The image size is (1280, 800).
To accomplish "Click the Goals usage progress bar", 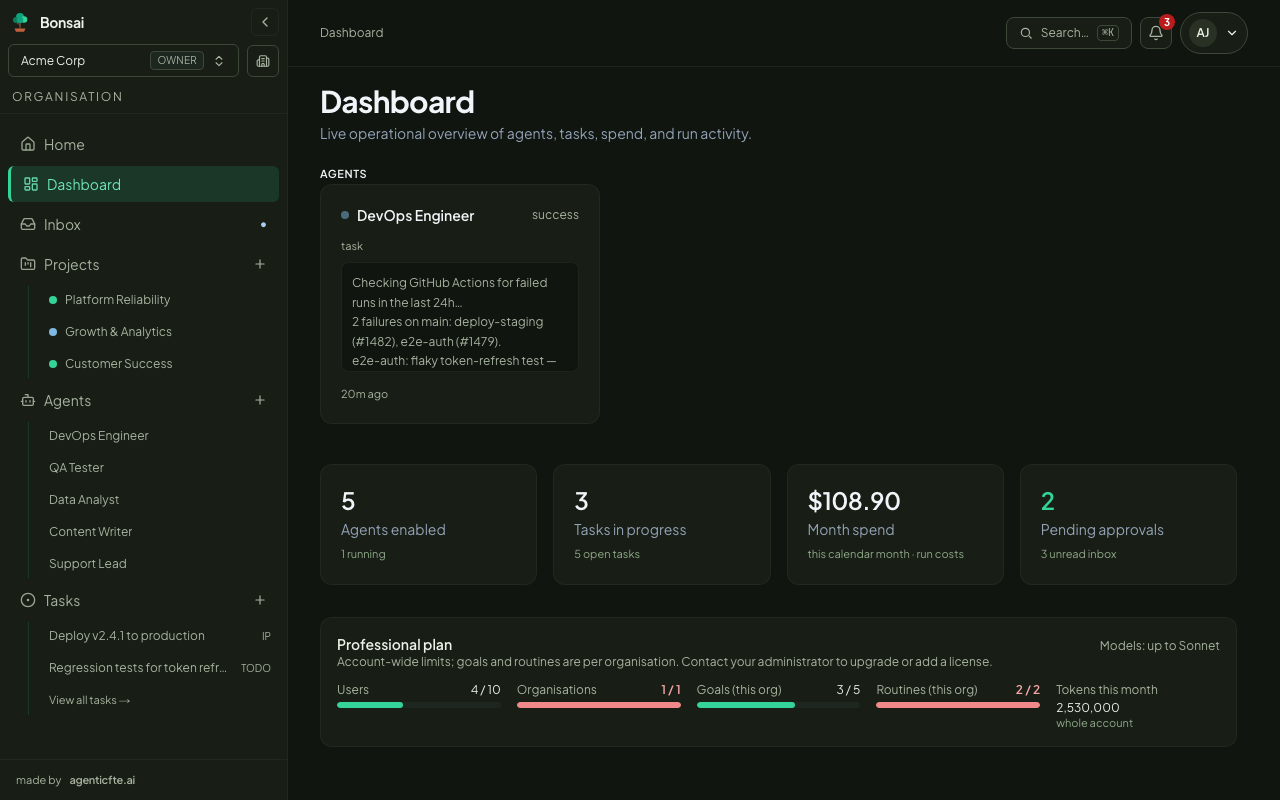I will [778, 705].
